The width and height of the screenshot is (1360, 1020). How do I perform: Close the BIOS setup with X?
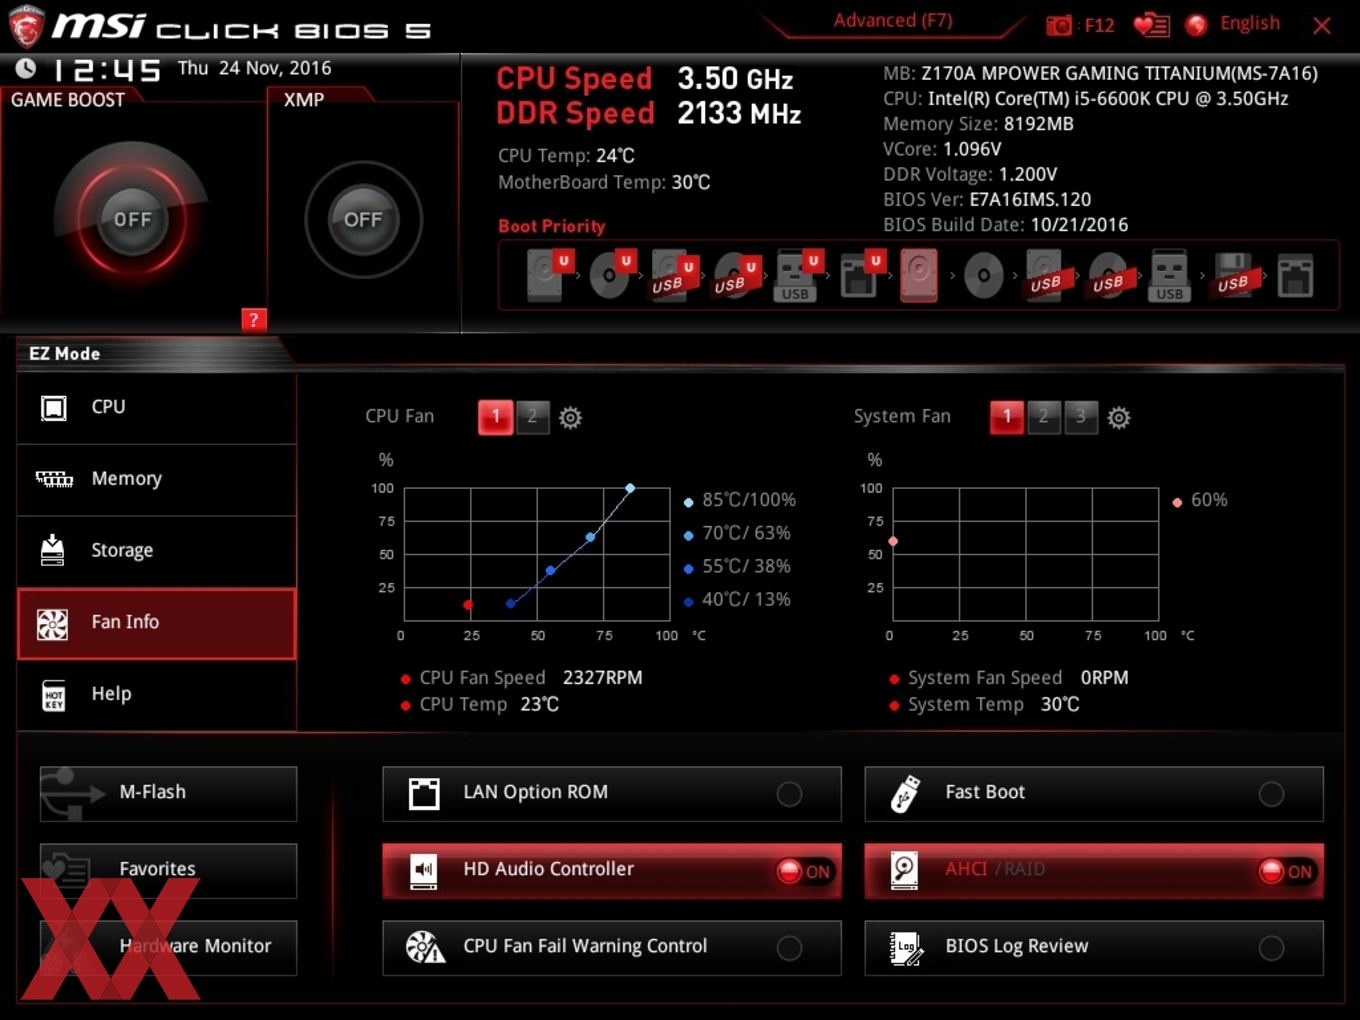tap(1322, 26)
